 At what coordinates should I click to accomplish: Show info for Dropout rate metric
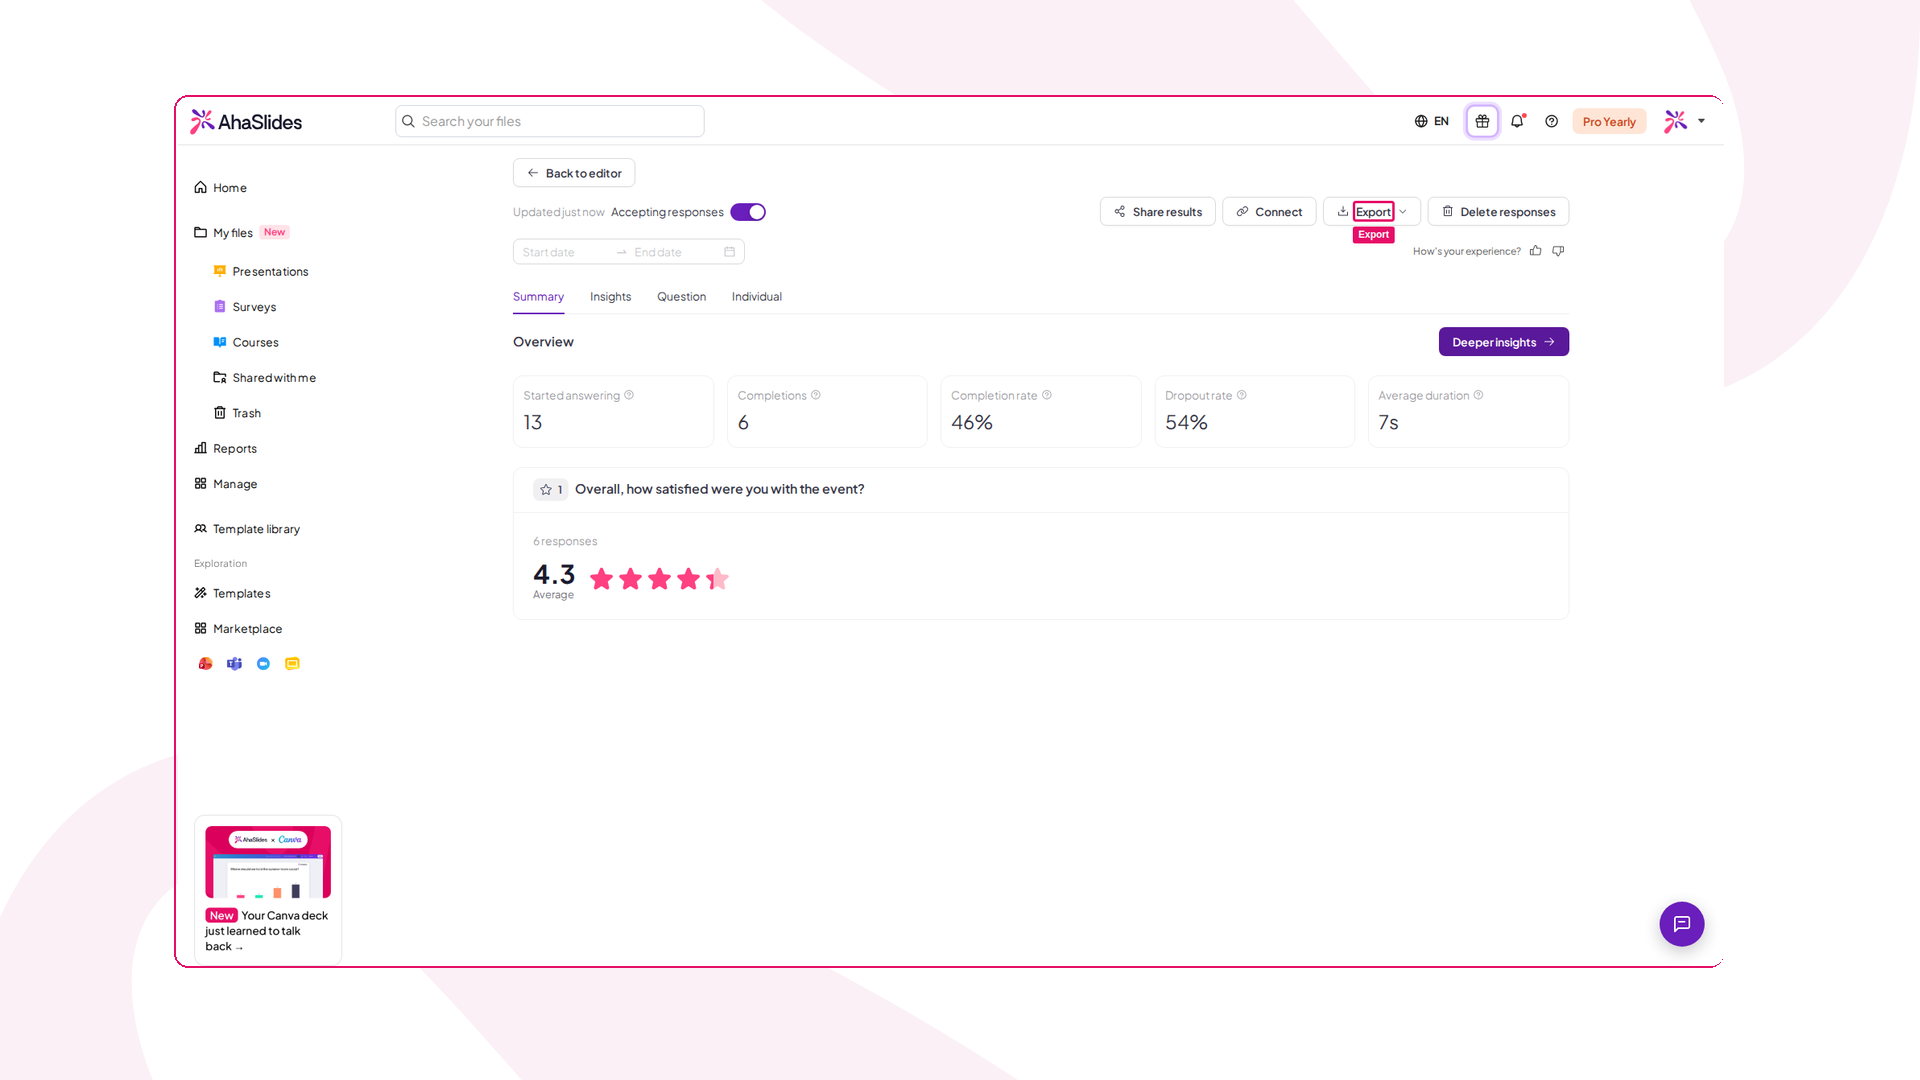pos(1242,395)
